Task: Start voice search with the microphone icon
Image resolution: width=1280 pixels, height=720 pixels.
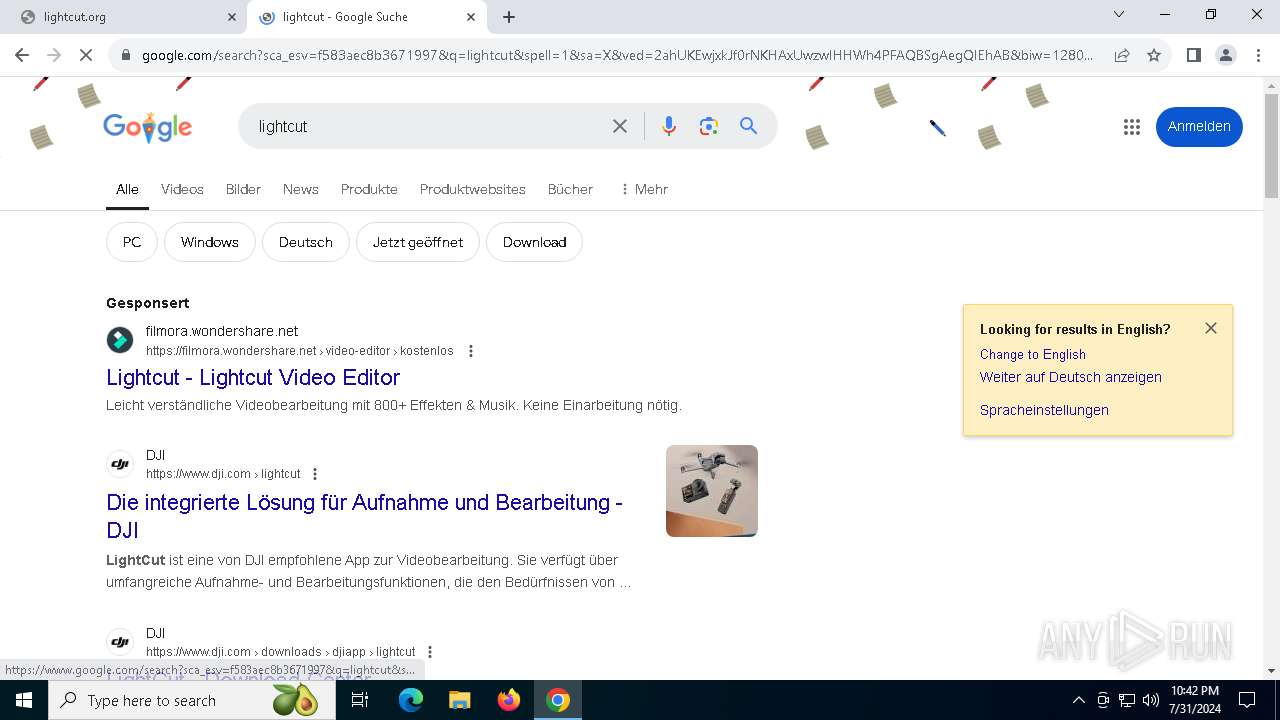Action: point(669,126)
